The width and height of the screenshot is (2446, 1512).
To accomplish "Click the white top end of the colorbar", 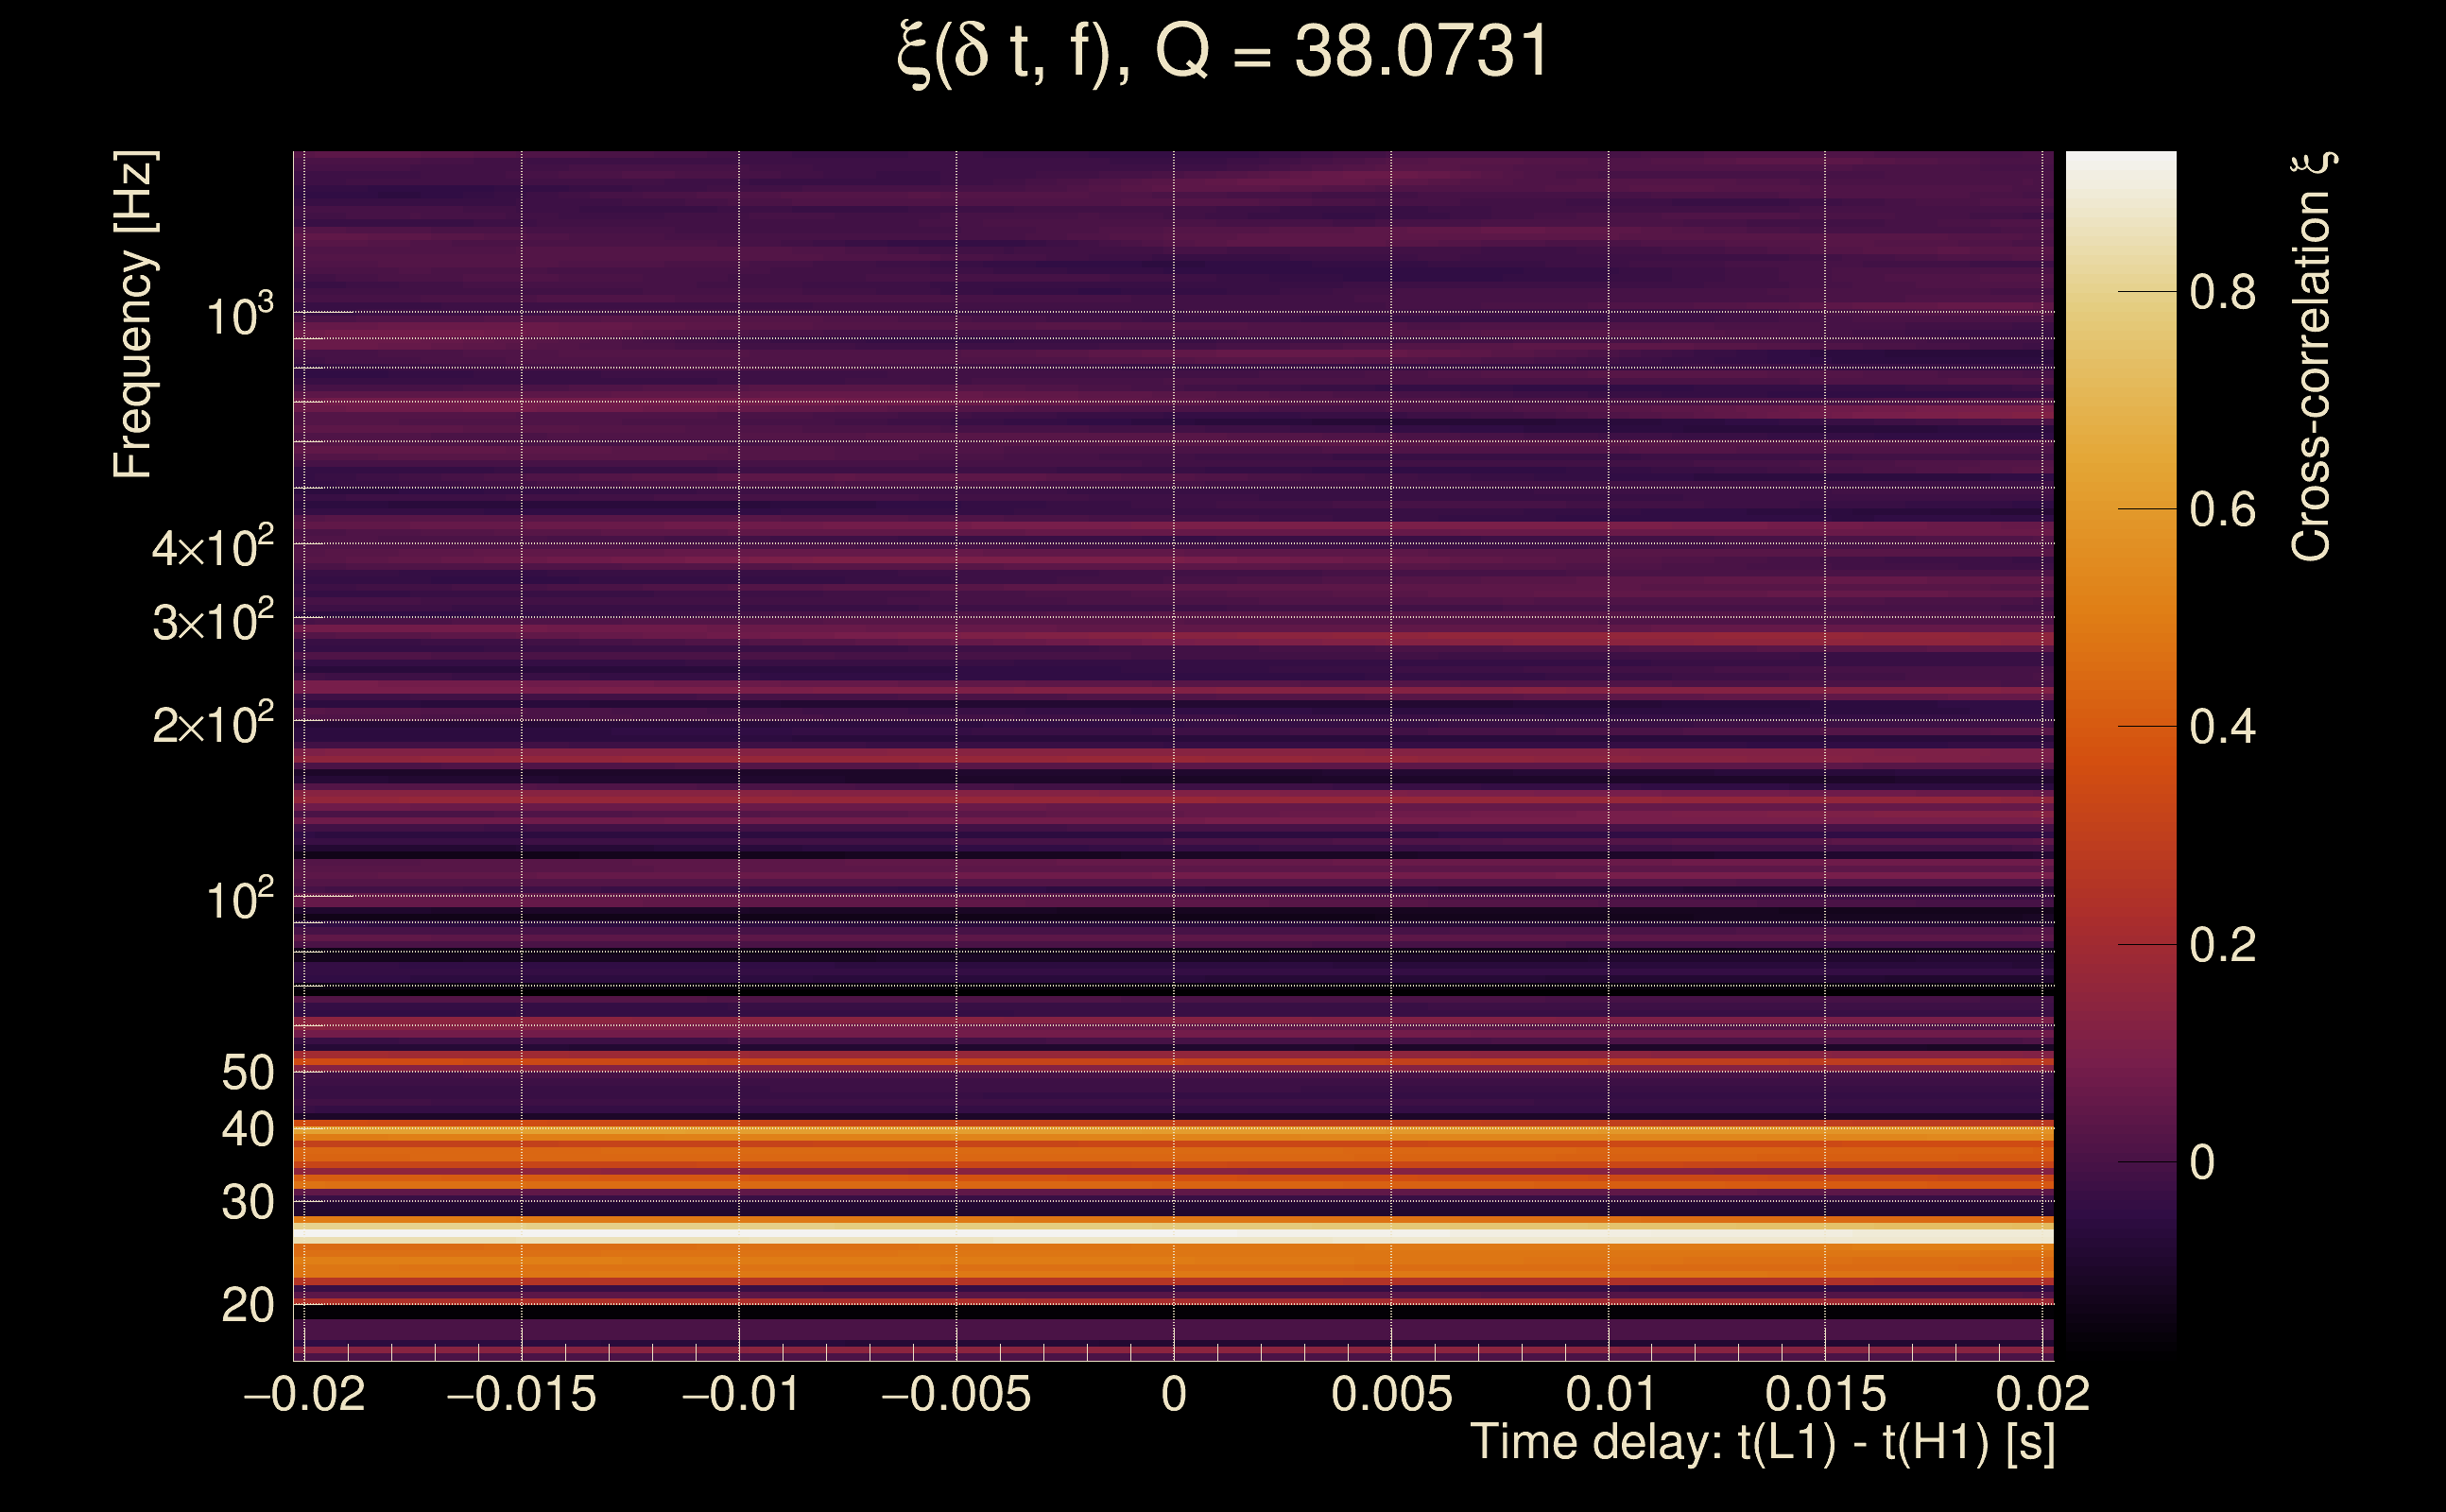I will (2120, 170).
